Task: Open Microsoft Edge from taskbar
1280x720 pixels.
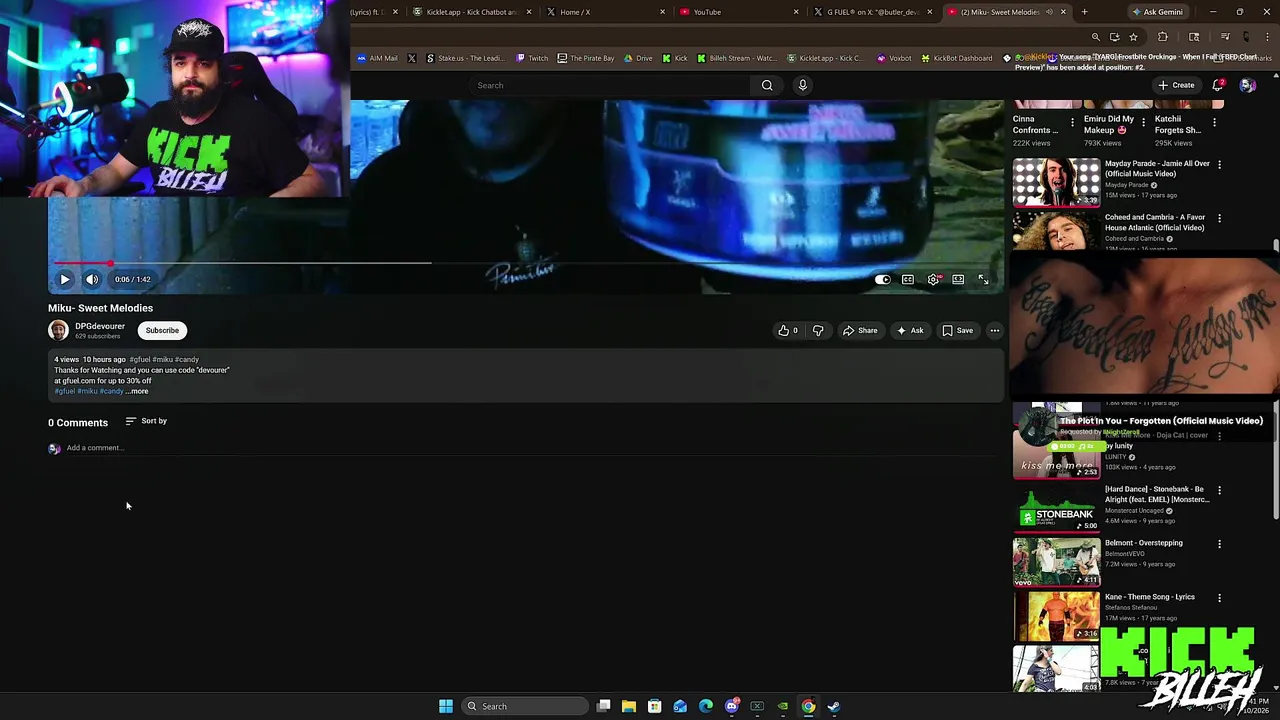Action: (x=706, y=706)
